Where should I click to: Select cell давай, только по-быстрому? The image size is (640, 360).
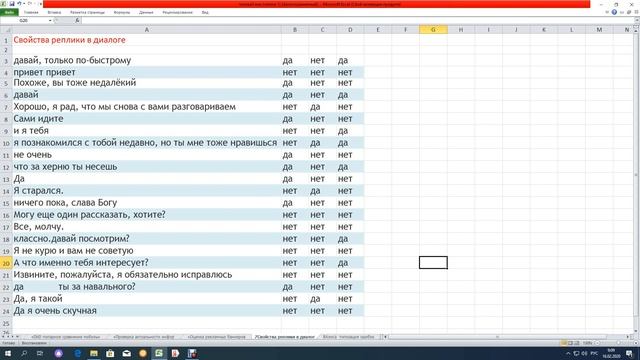pos(147,60)
